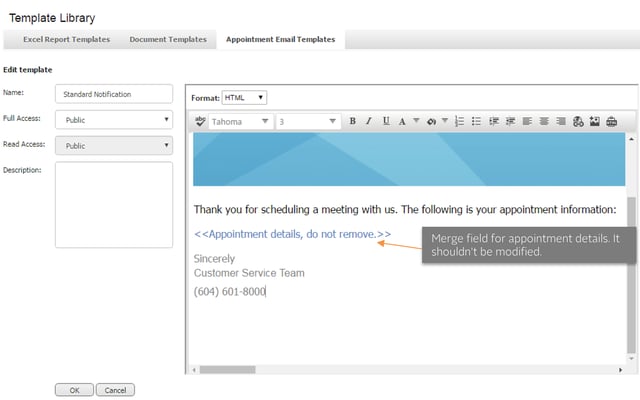The height and width of the screenshot is (400, 640).
Task: Insert a bulleted list
Action: 476,121
